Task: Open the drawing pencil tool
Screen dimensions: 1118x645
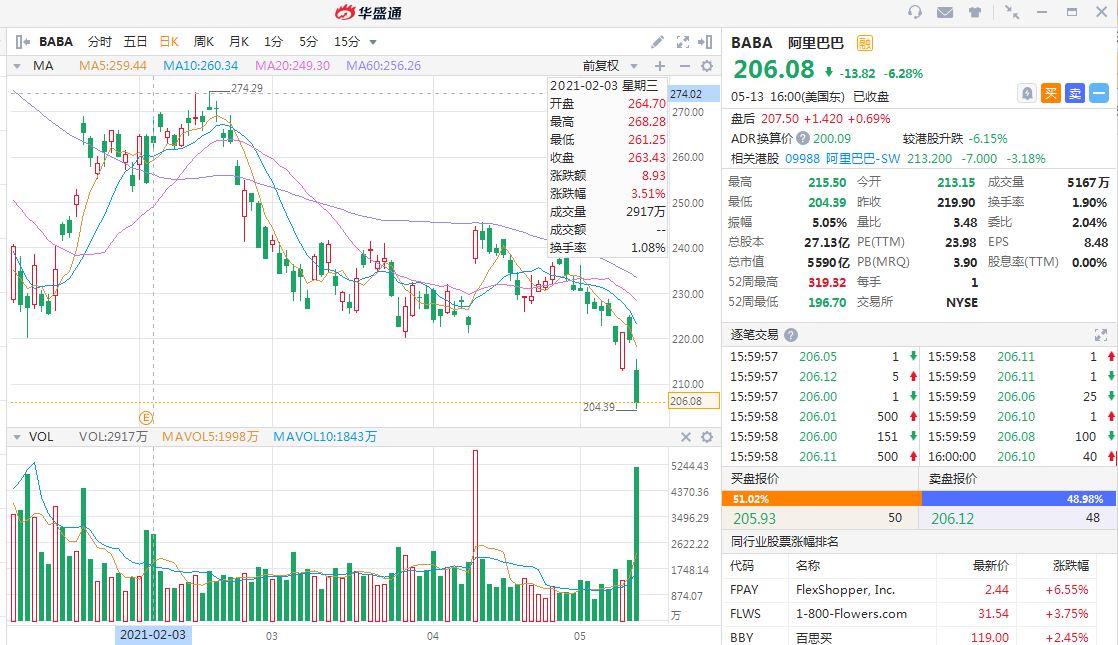Action: click(x=657, y=42)
